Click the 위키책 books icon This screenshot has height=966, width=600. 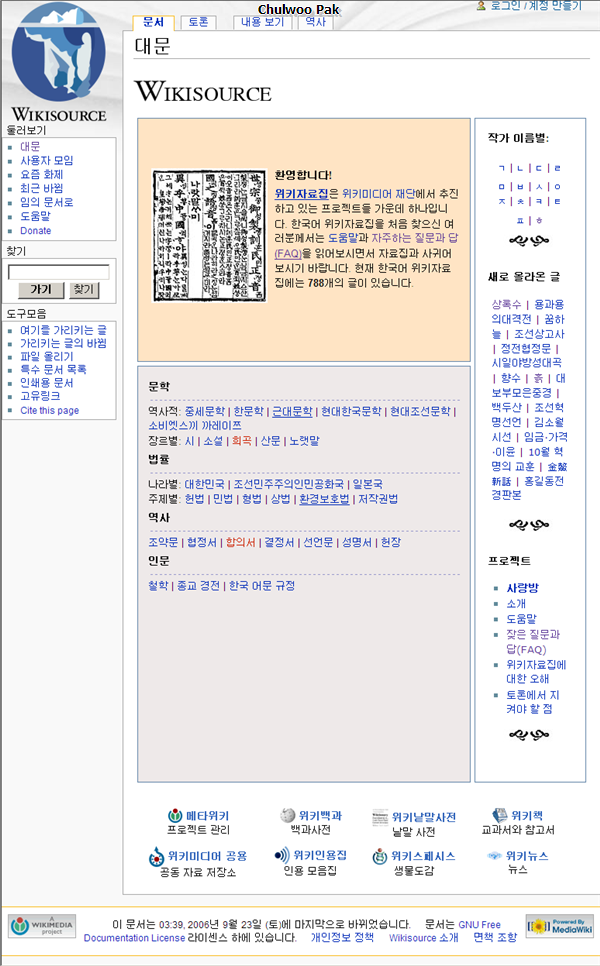click(500, 815)
